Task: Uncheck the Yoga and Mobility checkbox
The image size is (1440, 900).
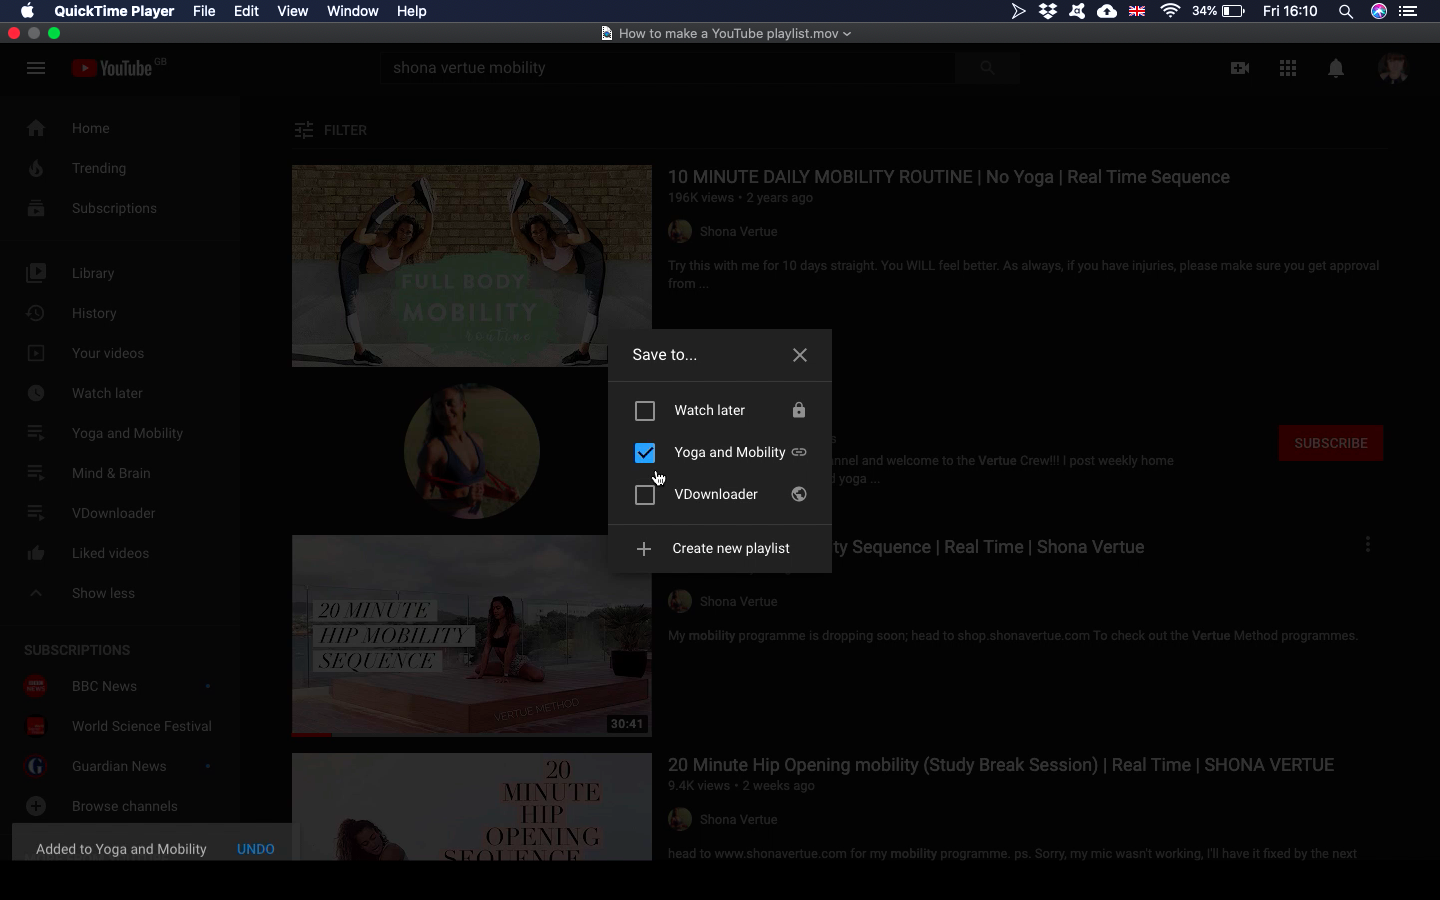Action: [x=645, y=453]
